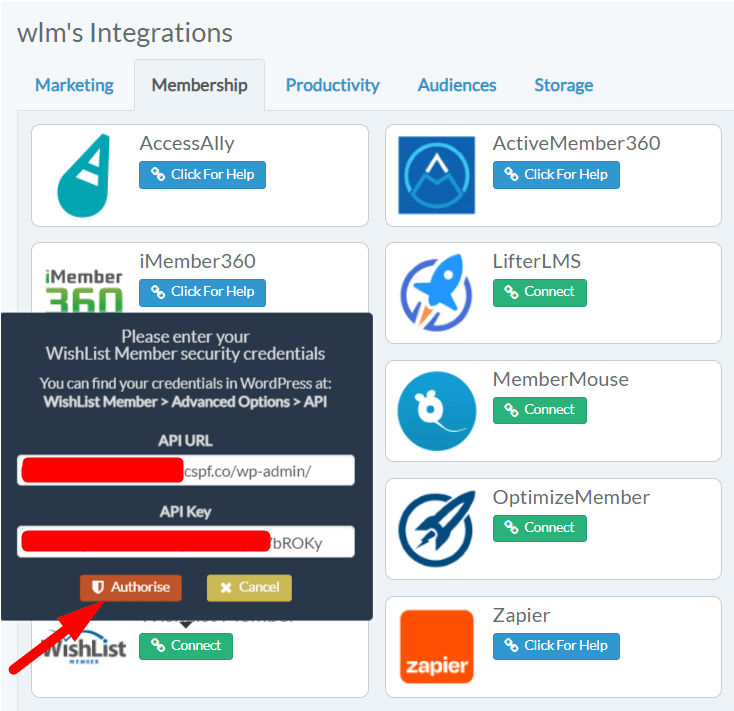Click the LifterLMS title text

coord(536,261)
